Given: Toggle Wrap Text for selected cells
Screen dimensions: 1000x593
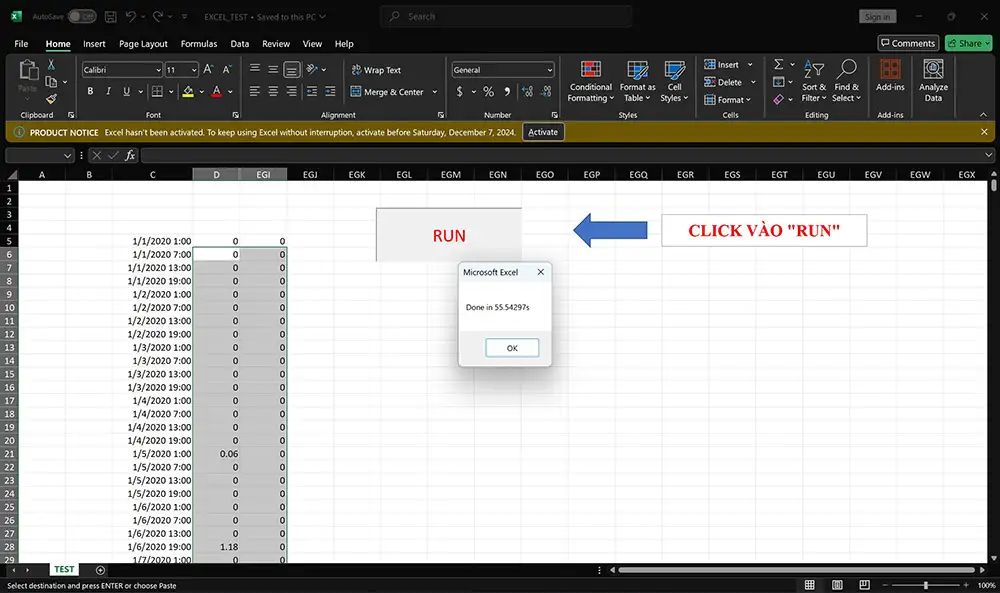Looking at the screenshot, I should click(x=375, y=70).
